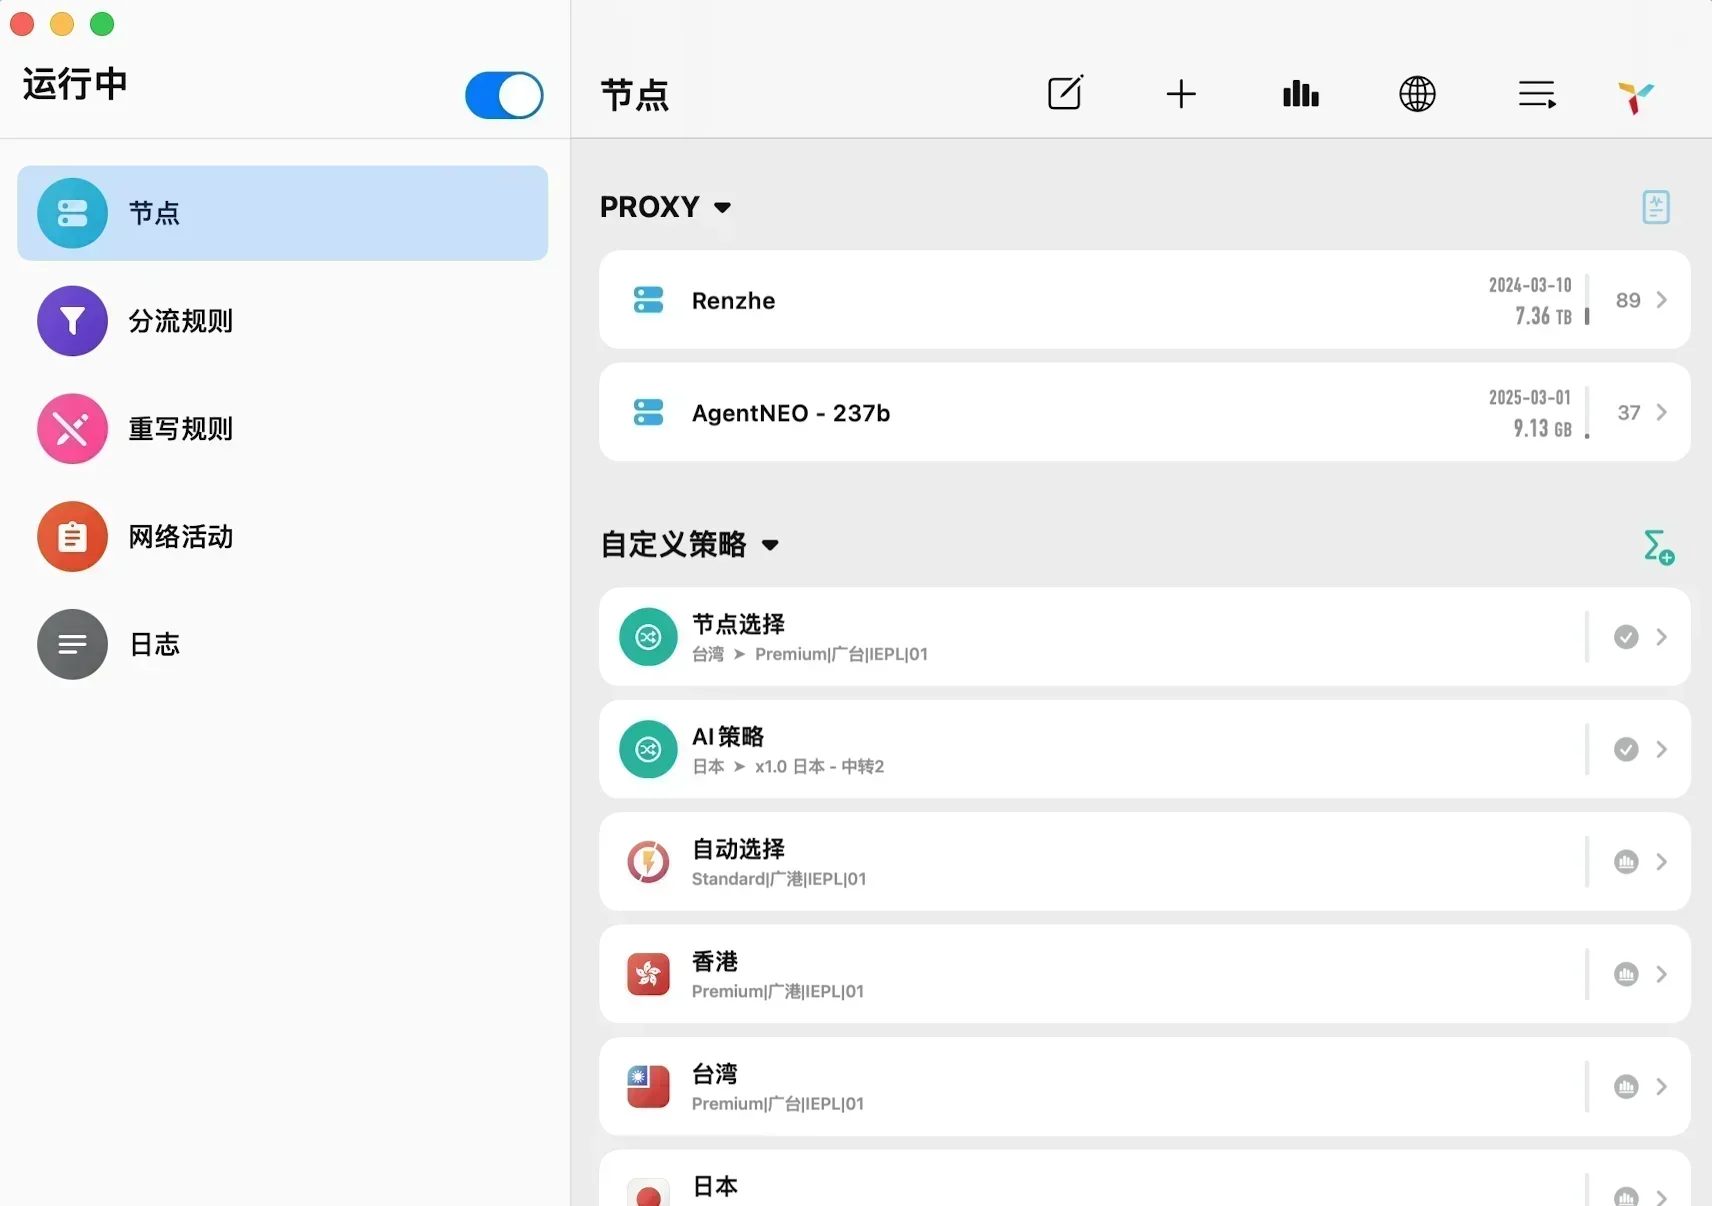Click the 2024-03-10 expiry date on Renzhe
Image resolution: width=1712 pixels, height=1206 pixels.
click(x=1530, y=285)
